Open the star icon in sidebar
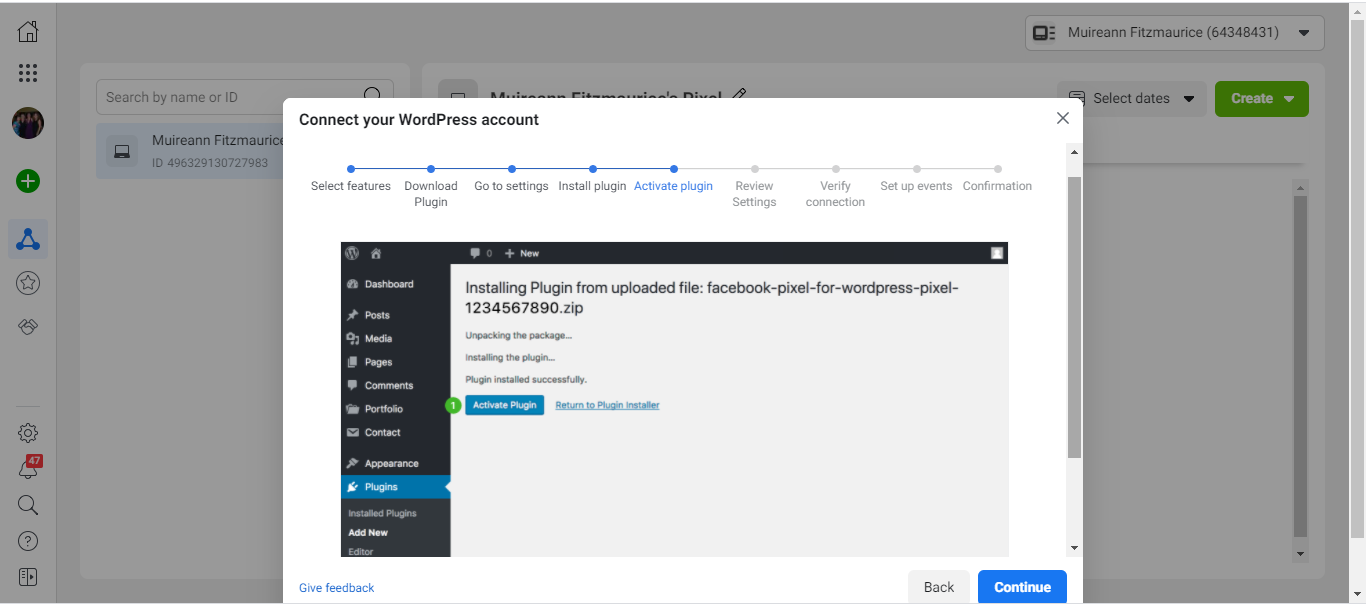Viewport: 1366px width, 607px height. pos(28,284)
